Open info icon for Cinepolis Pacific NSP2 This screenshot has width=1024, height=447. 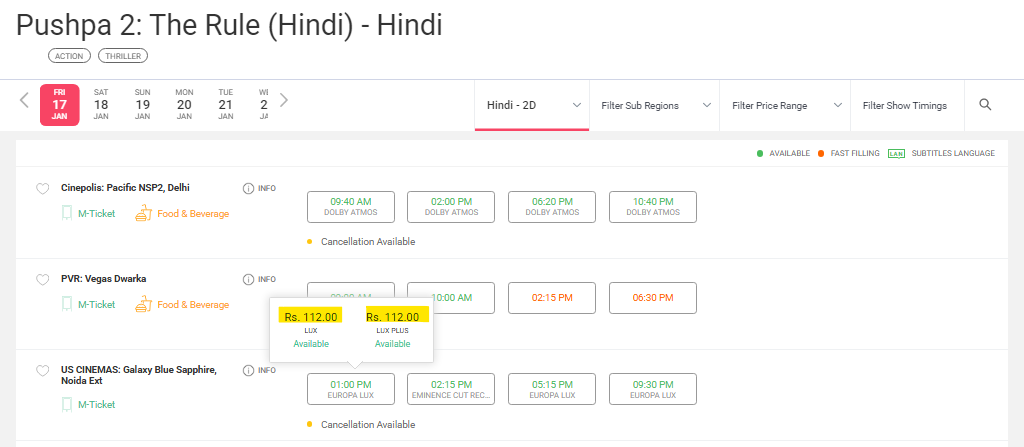[x=248, y=188]
